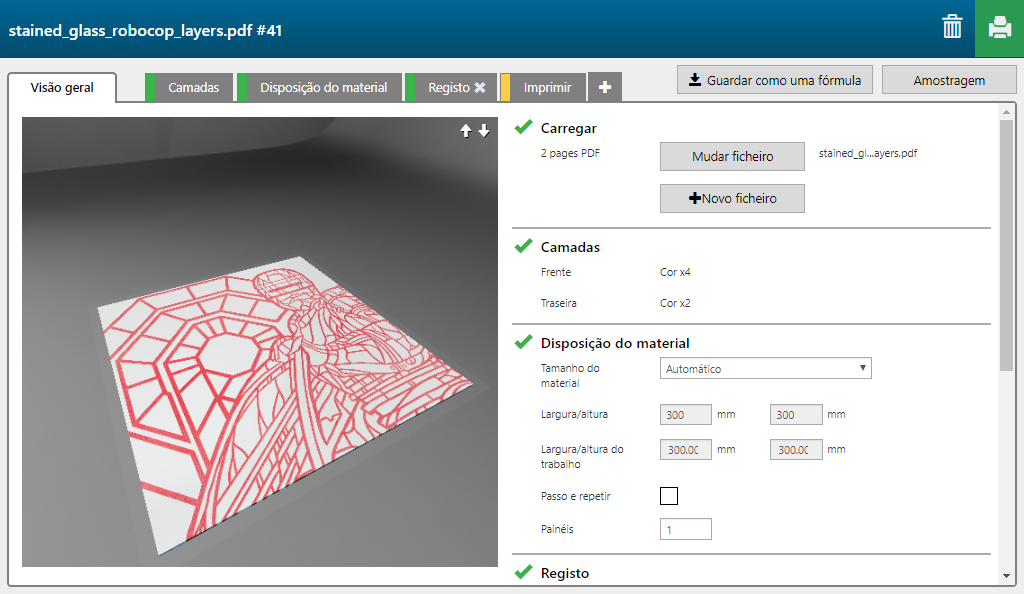The height and width of the screenshot is (594, 1024).
Task: Click the 2 pages PDF text
Action: 570,153
